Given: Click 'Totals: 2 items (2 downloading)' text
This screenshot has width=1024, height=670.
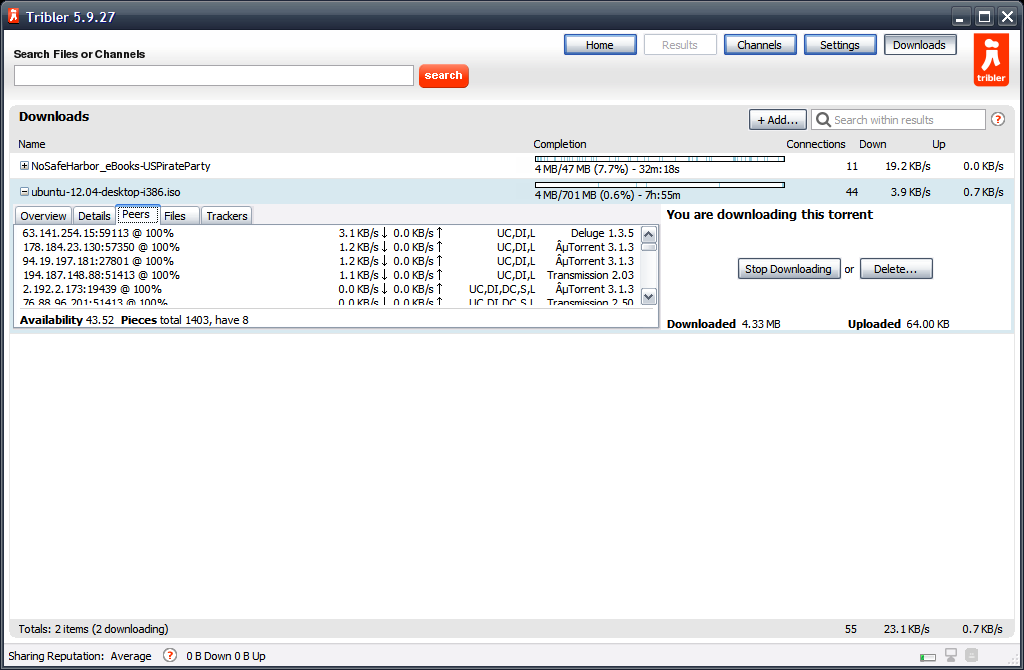Looking at the screenshot, I should (93, 629).
